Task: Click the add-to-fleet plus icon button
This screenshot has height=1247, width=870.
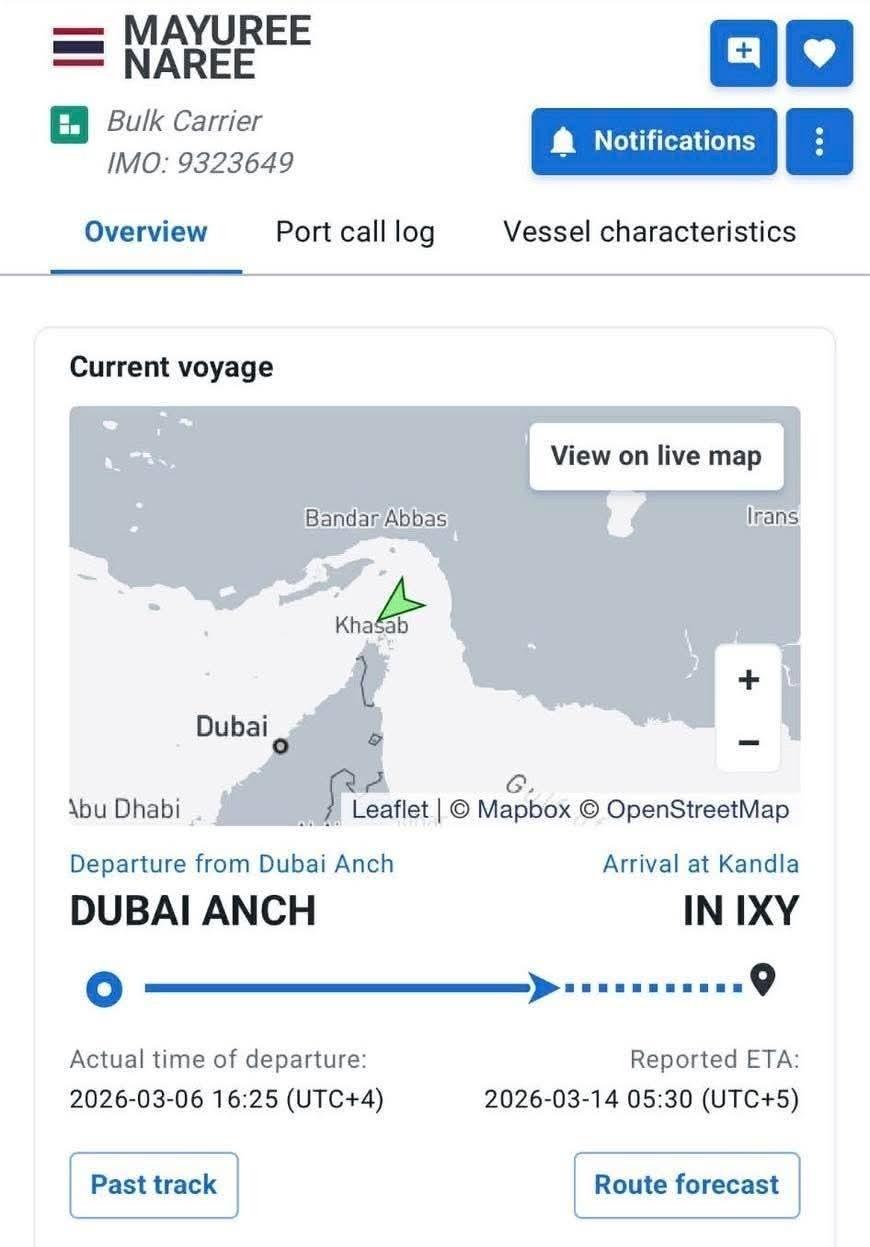Action: tap(743, 53)
